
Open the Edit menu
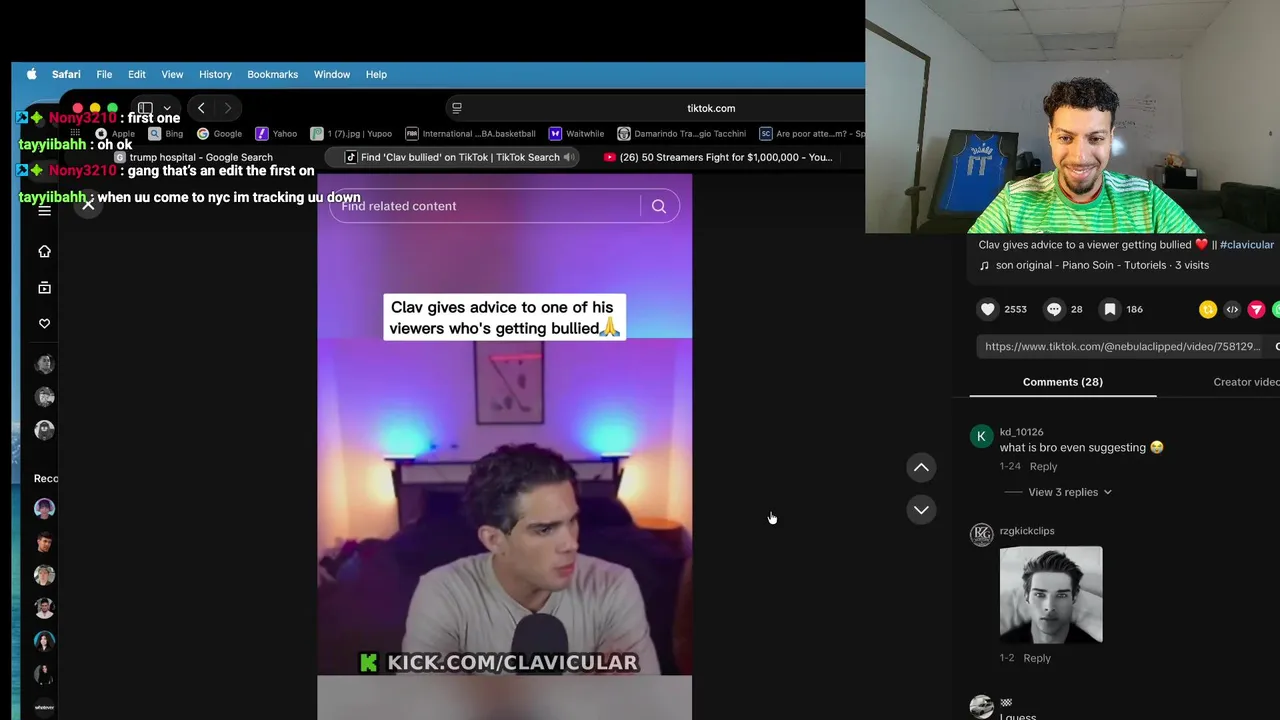tap(137, 74)
